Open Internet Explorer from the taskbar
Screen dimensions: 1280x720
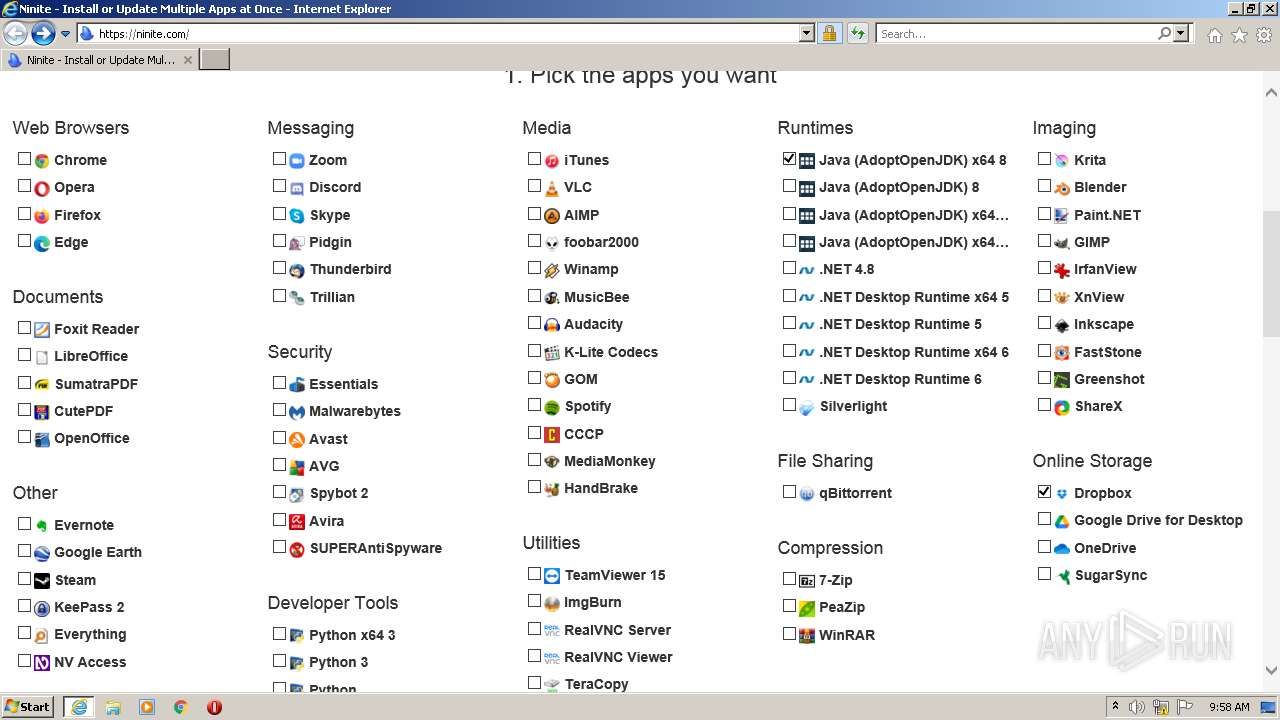(79, 707)
